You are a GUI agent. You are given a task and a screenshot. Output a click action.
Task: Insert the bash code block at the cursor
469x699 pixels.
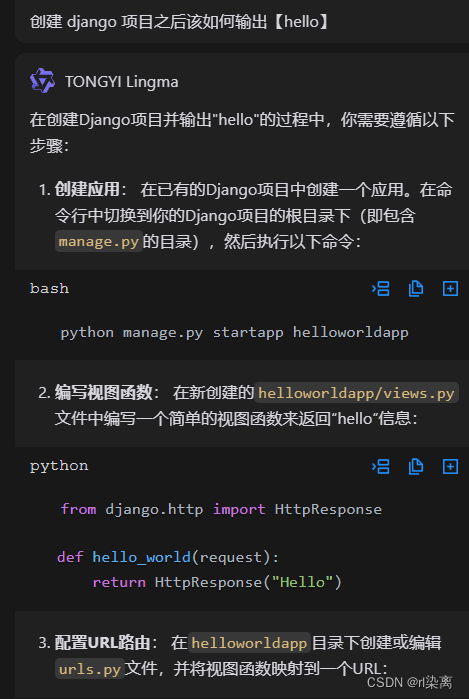(x=381, y=288)
